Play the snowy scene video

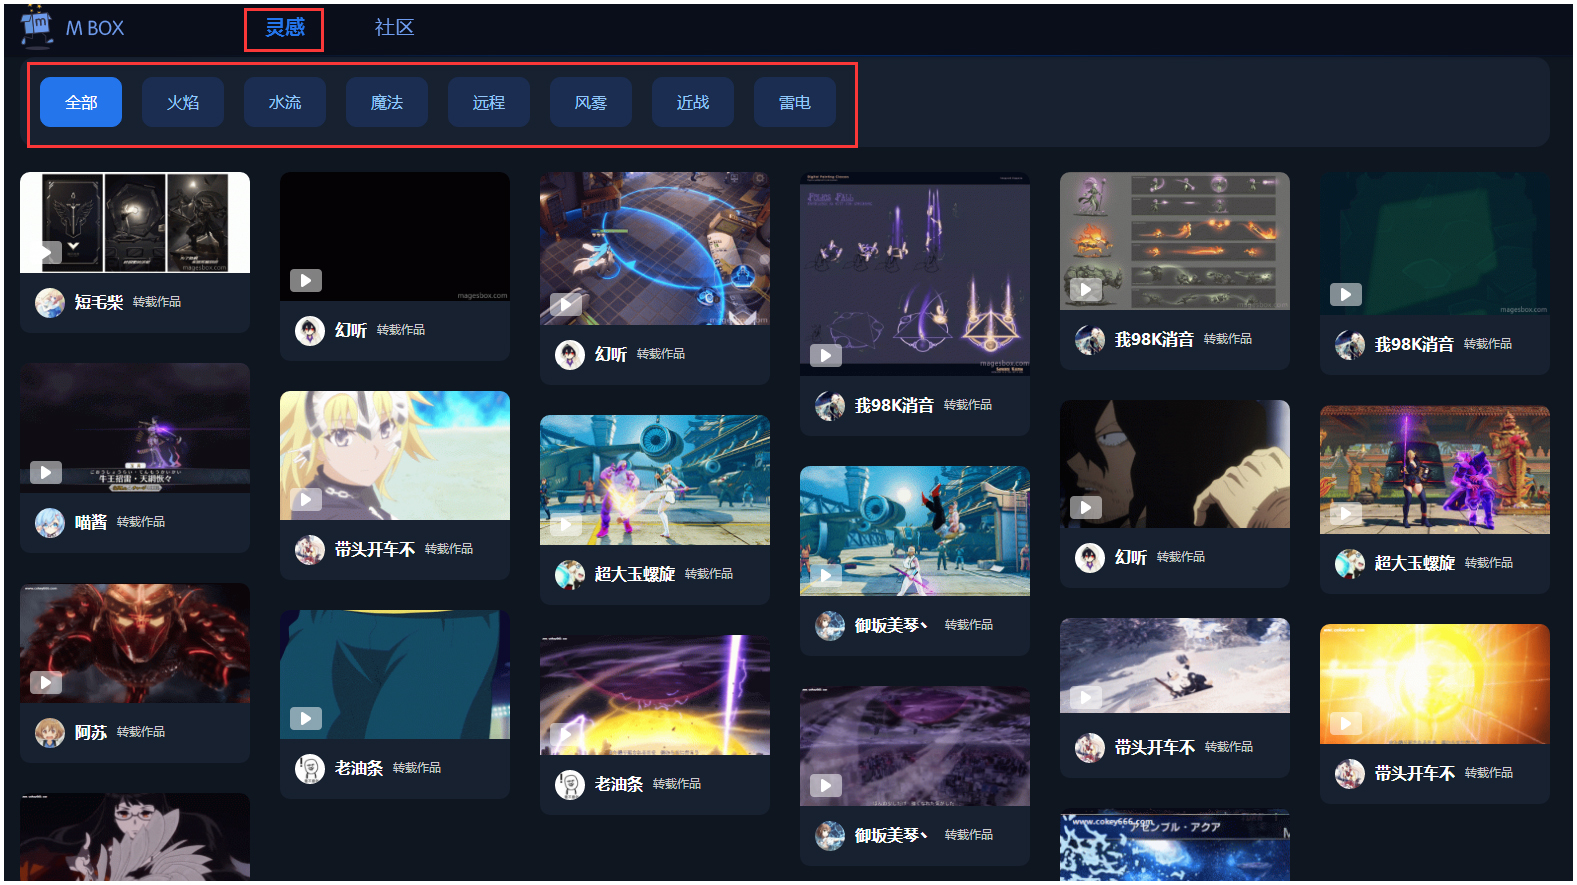[1086, 697]
